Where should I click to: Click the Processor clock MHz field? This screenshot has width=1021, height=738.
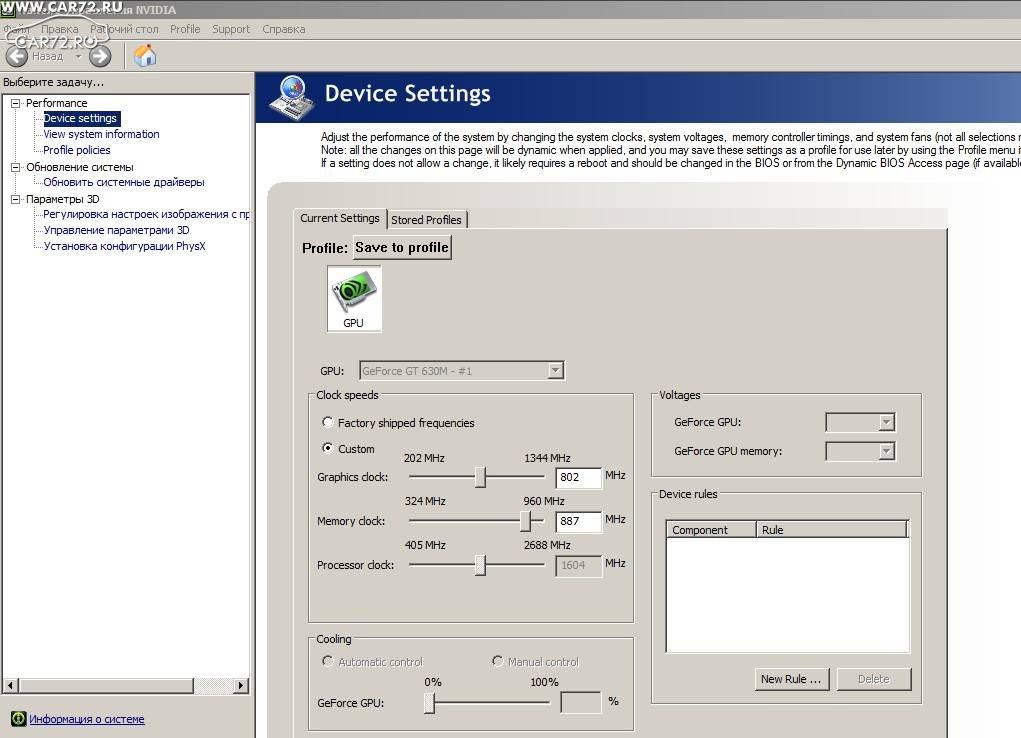pos(578,565)
